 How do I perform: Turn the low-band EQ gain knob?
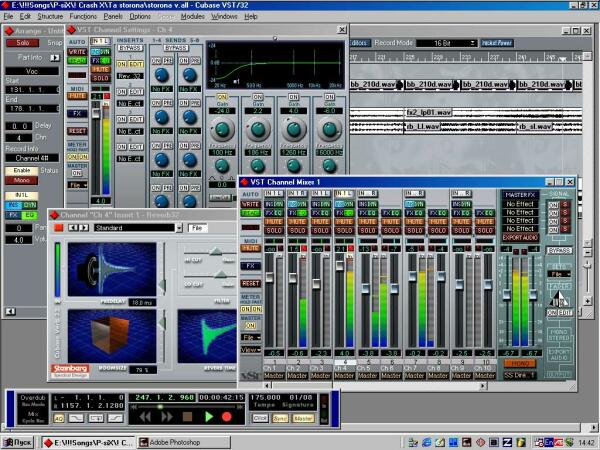(x=222, y=129)
